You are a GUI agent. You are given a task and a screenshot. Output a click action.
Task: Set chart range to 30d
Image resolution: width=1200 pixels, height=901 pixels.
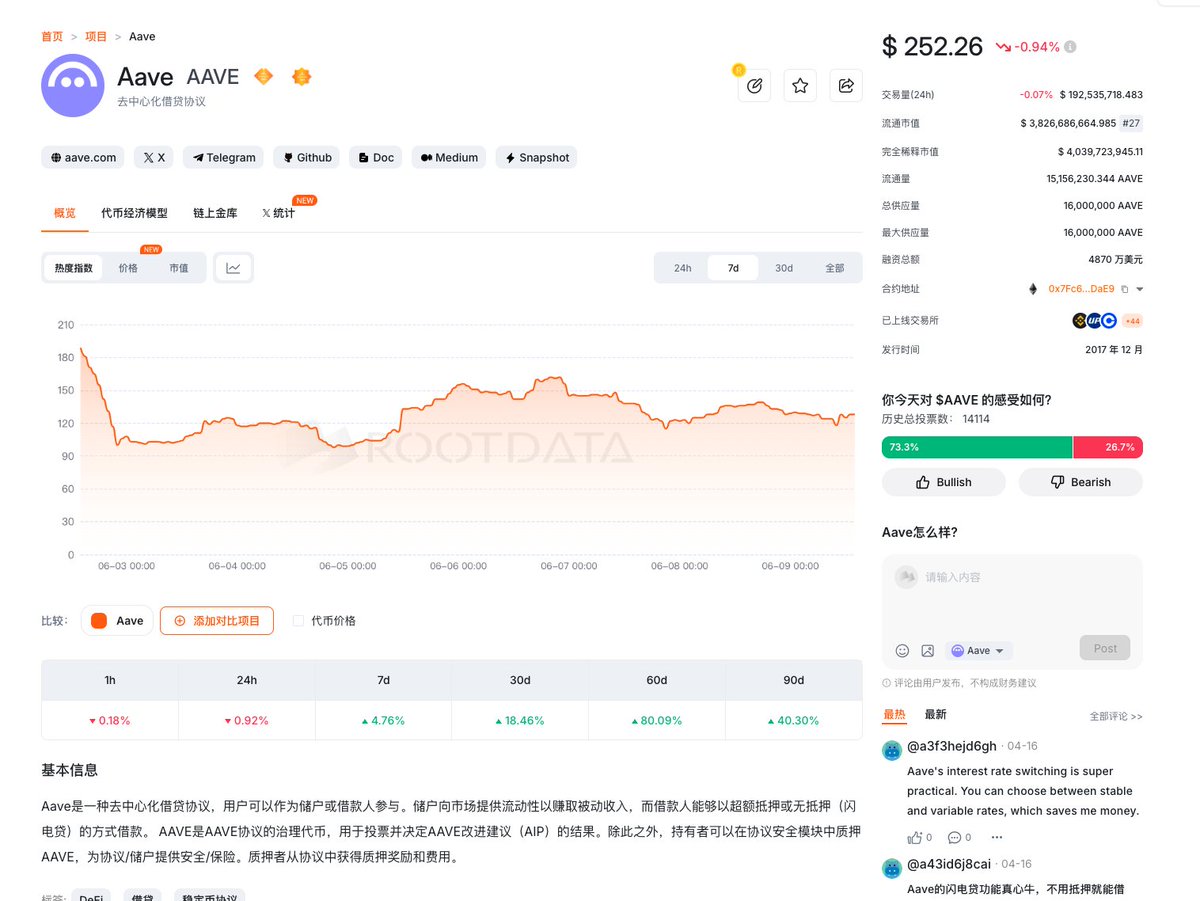784,268
